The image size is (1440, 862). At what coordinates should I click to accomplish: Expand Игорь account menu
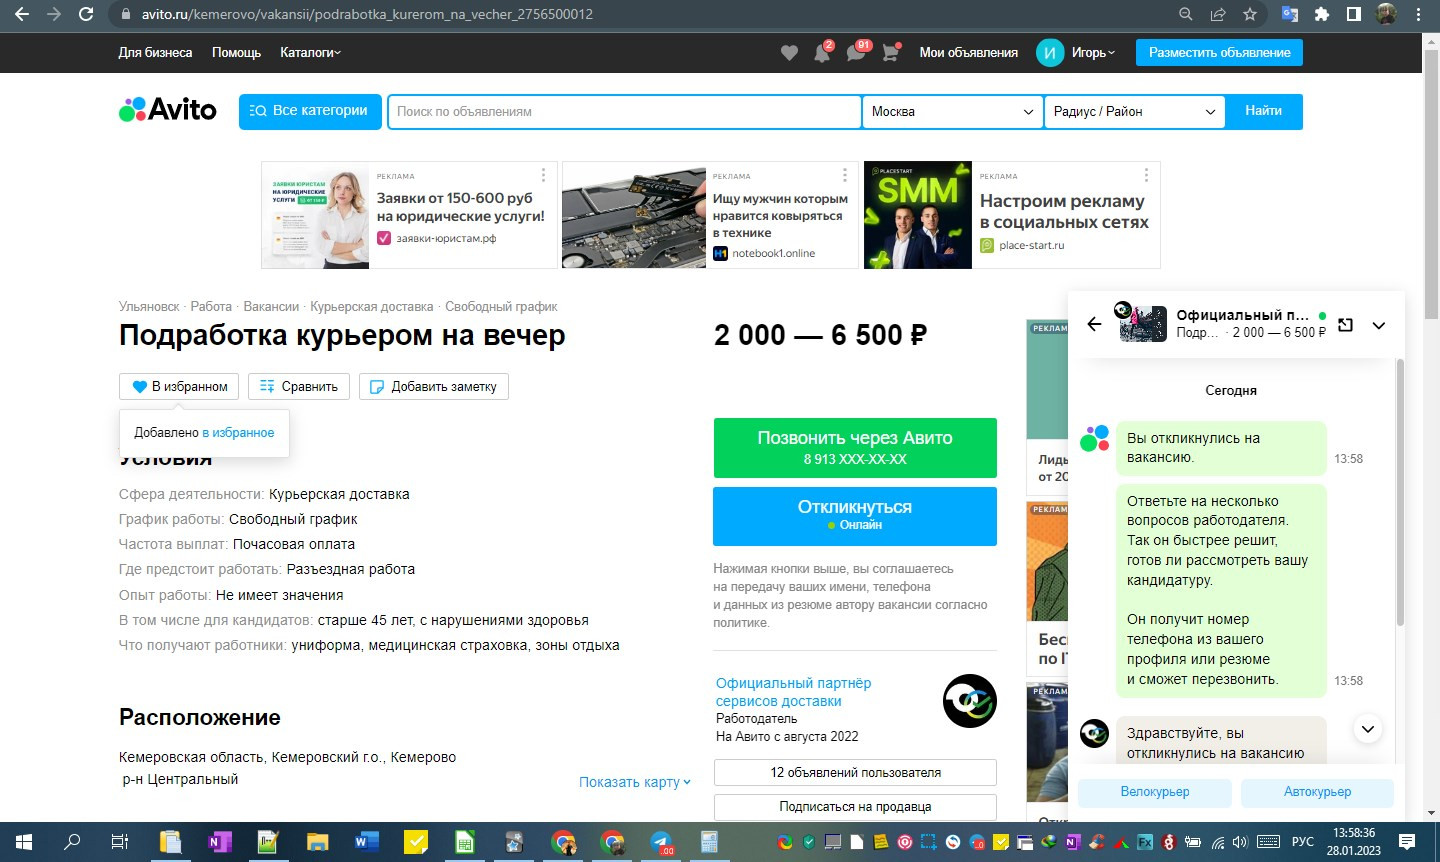click(x=1093, y=53)
